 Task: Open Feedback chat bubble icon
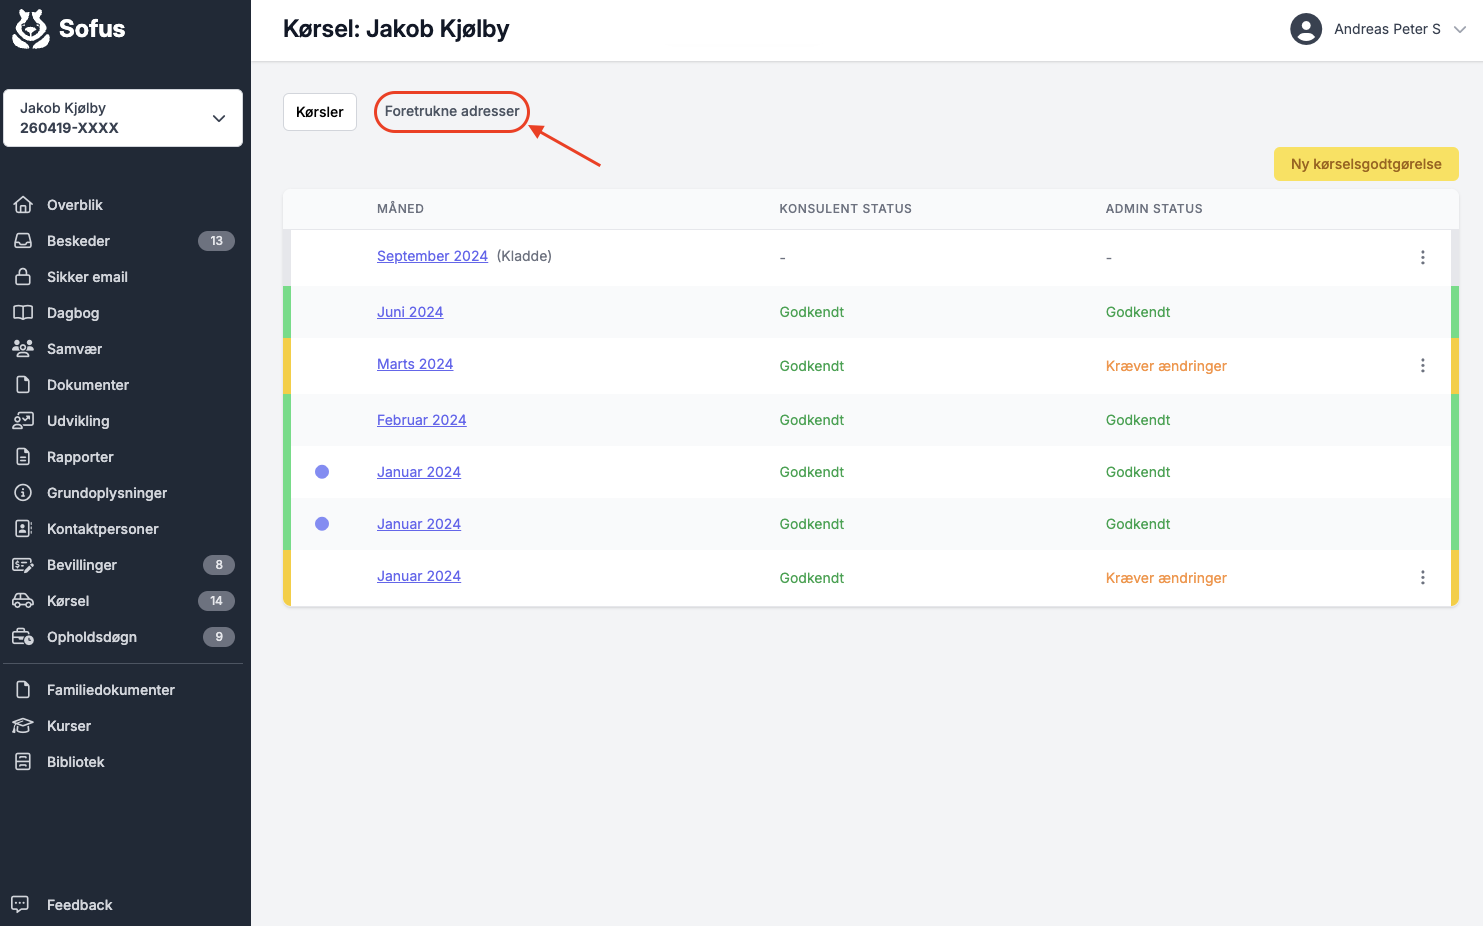point(20,904)
